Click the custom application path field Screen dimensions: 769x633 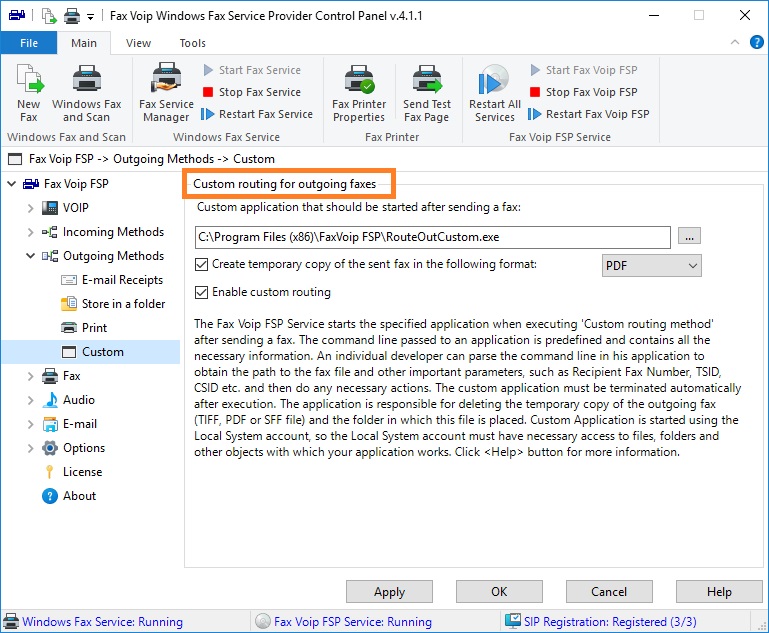tap(433, 237)
